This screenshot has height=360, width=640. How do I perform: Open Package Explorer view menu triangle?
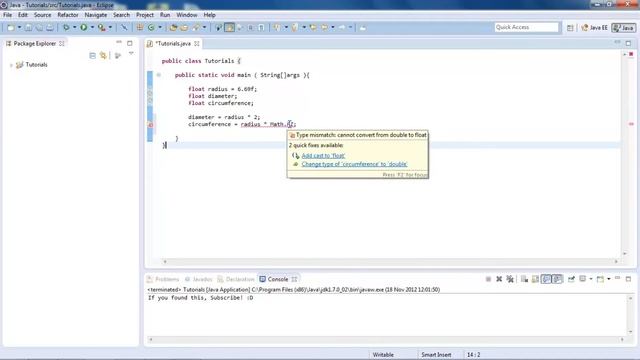click(x=131, y=53)
